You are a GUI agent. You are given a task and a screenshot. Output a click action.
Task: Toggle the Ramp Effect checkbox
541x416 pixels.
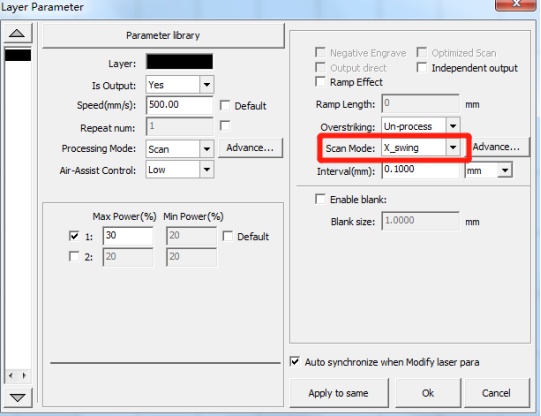click(x=321, y=82)
